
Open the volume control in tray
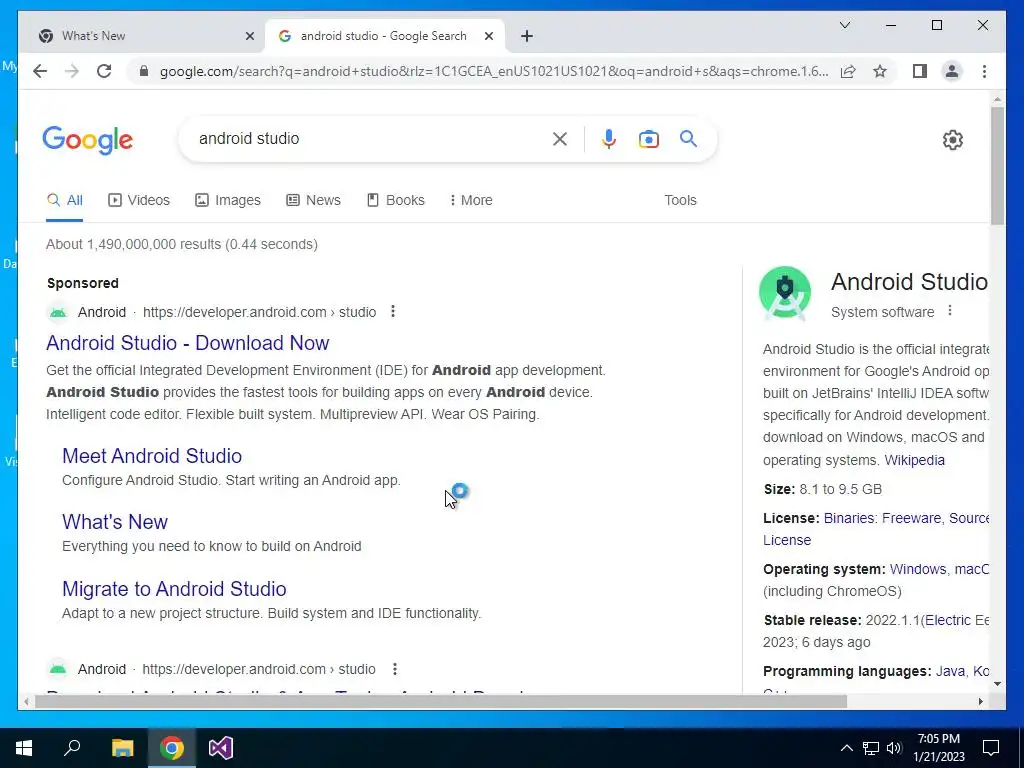click(x=894, y=748)
